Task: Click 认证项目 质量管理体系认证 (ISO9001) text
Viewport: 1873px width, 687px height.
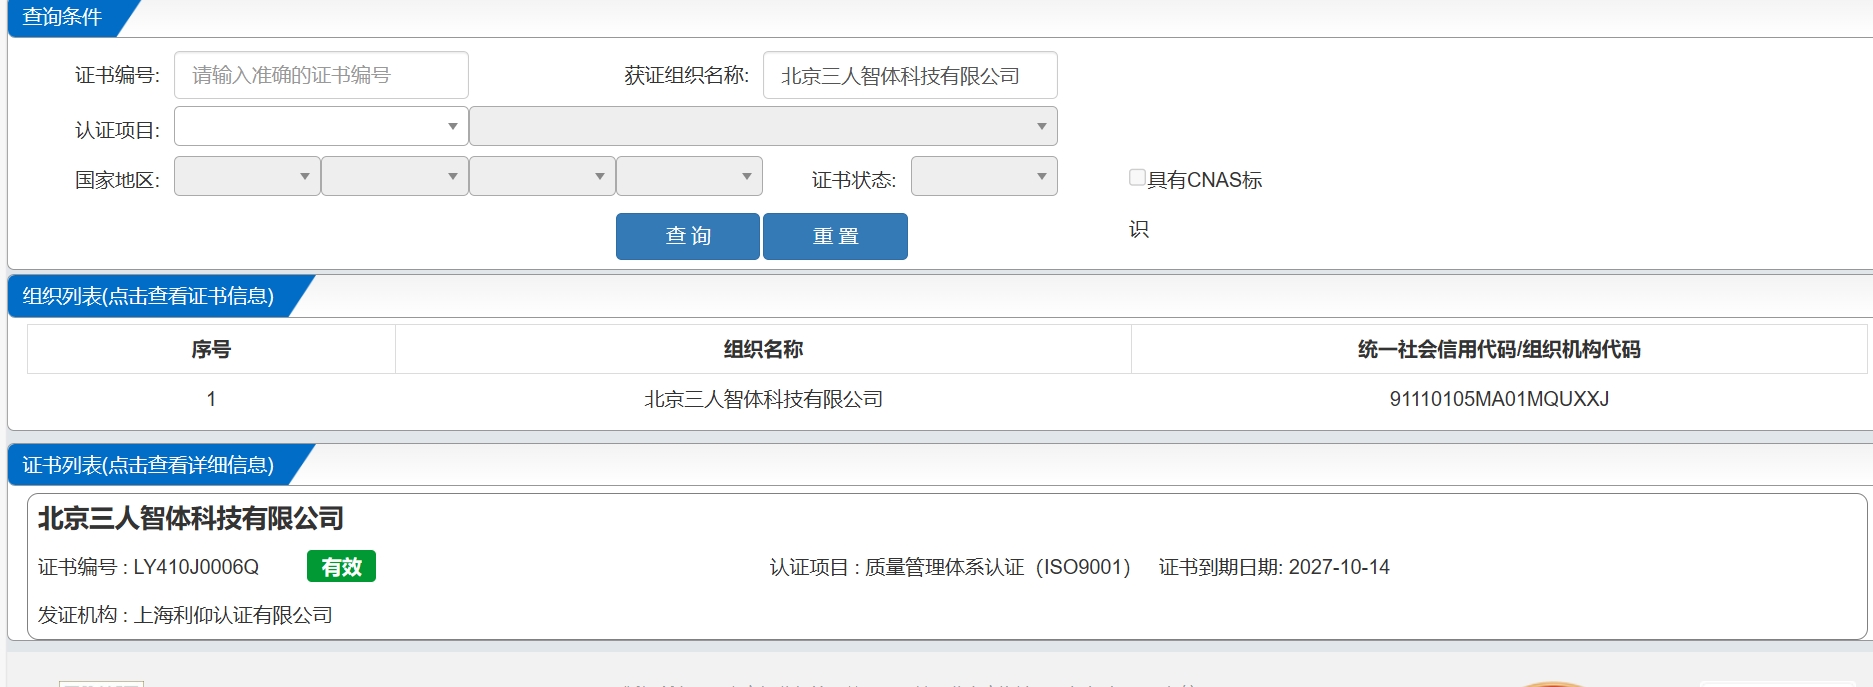Action: click(950, 567)
